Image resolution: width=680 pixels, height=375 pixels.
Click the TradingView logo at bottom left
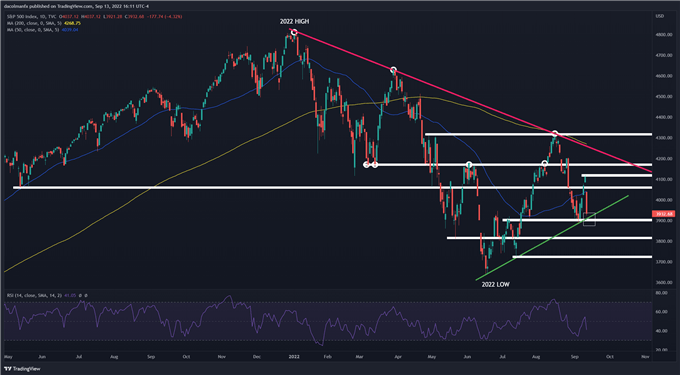click(23, 369)
